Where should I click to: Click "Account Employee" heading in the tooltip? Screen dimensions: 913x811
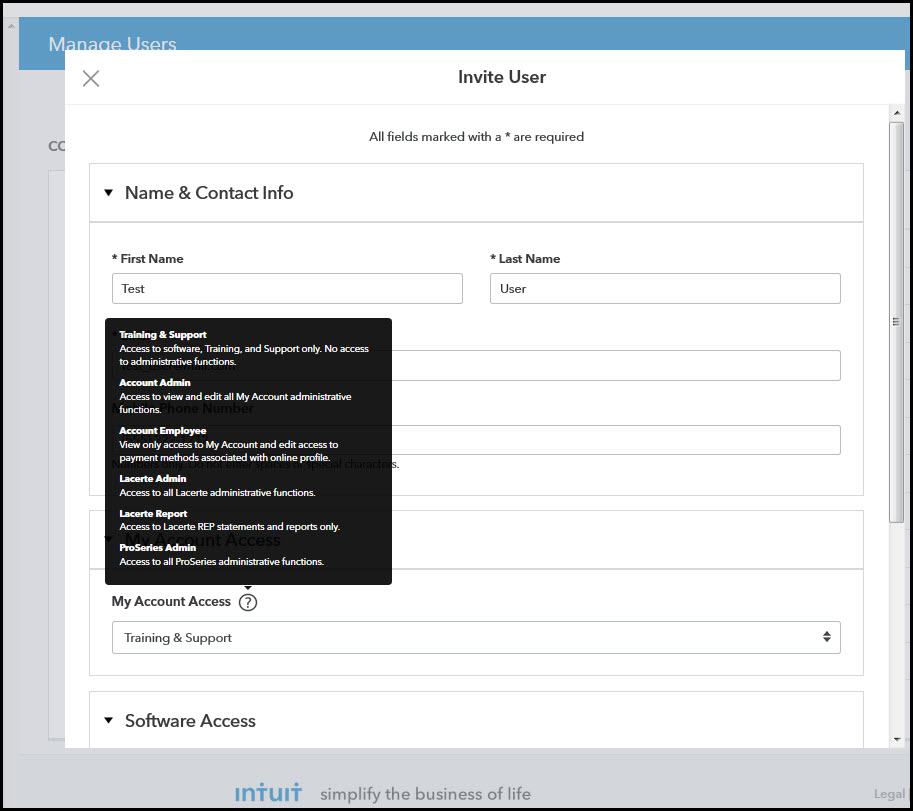pyautogui.click(x=162, y=431)
